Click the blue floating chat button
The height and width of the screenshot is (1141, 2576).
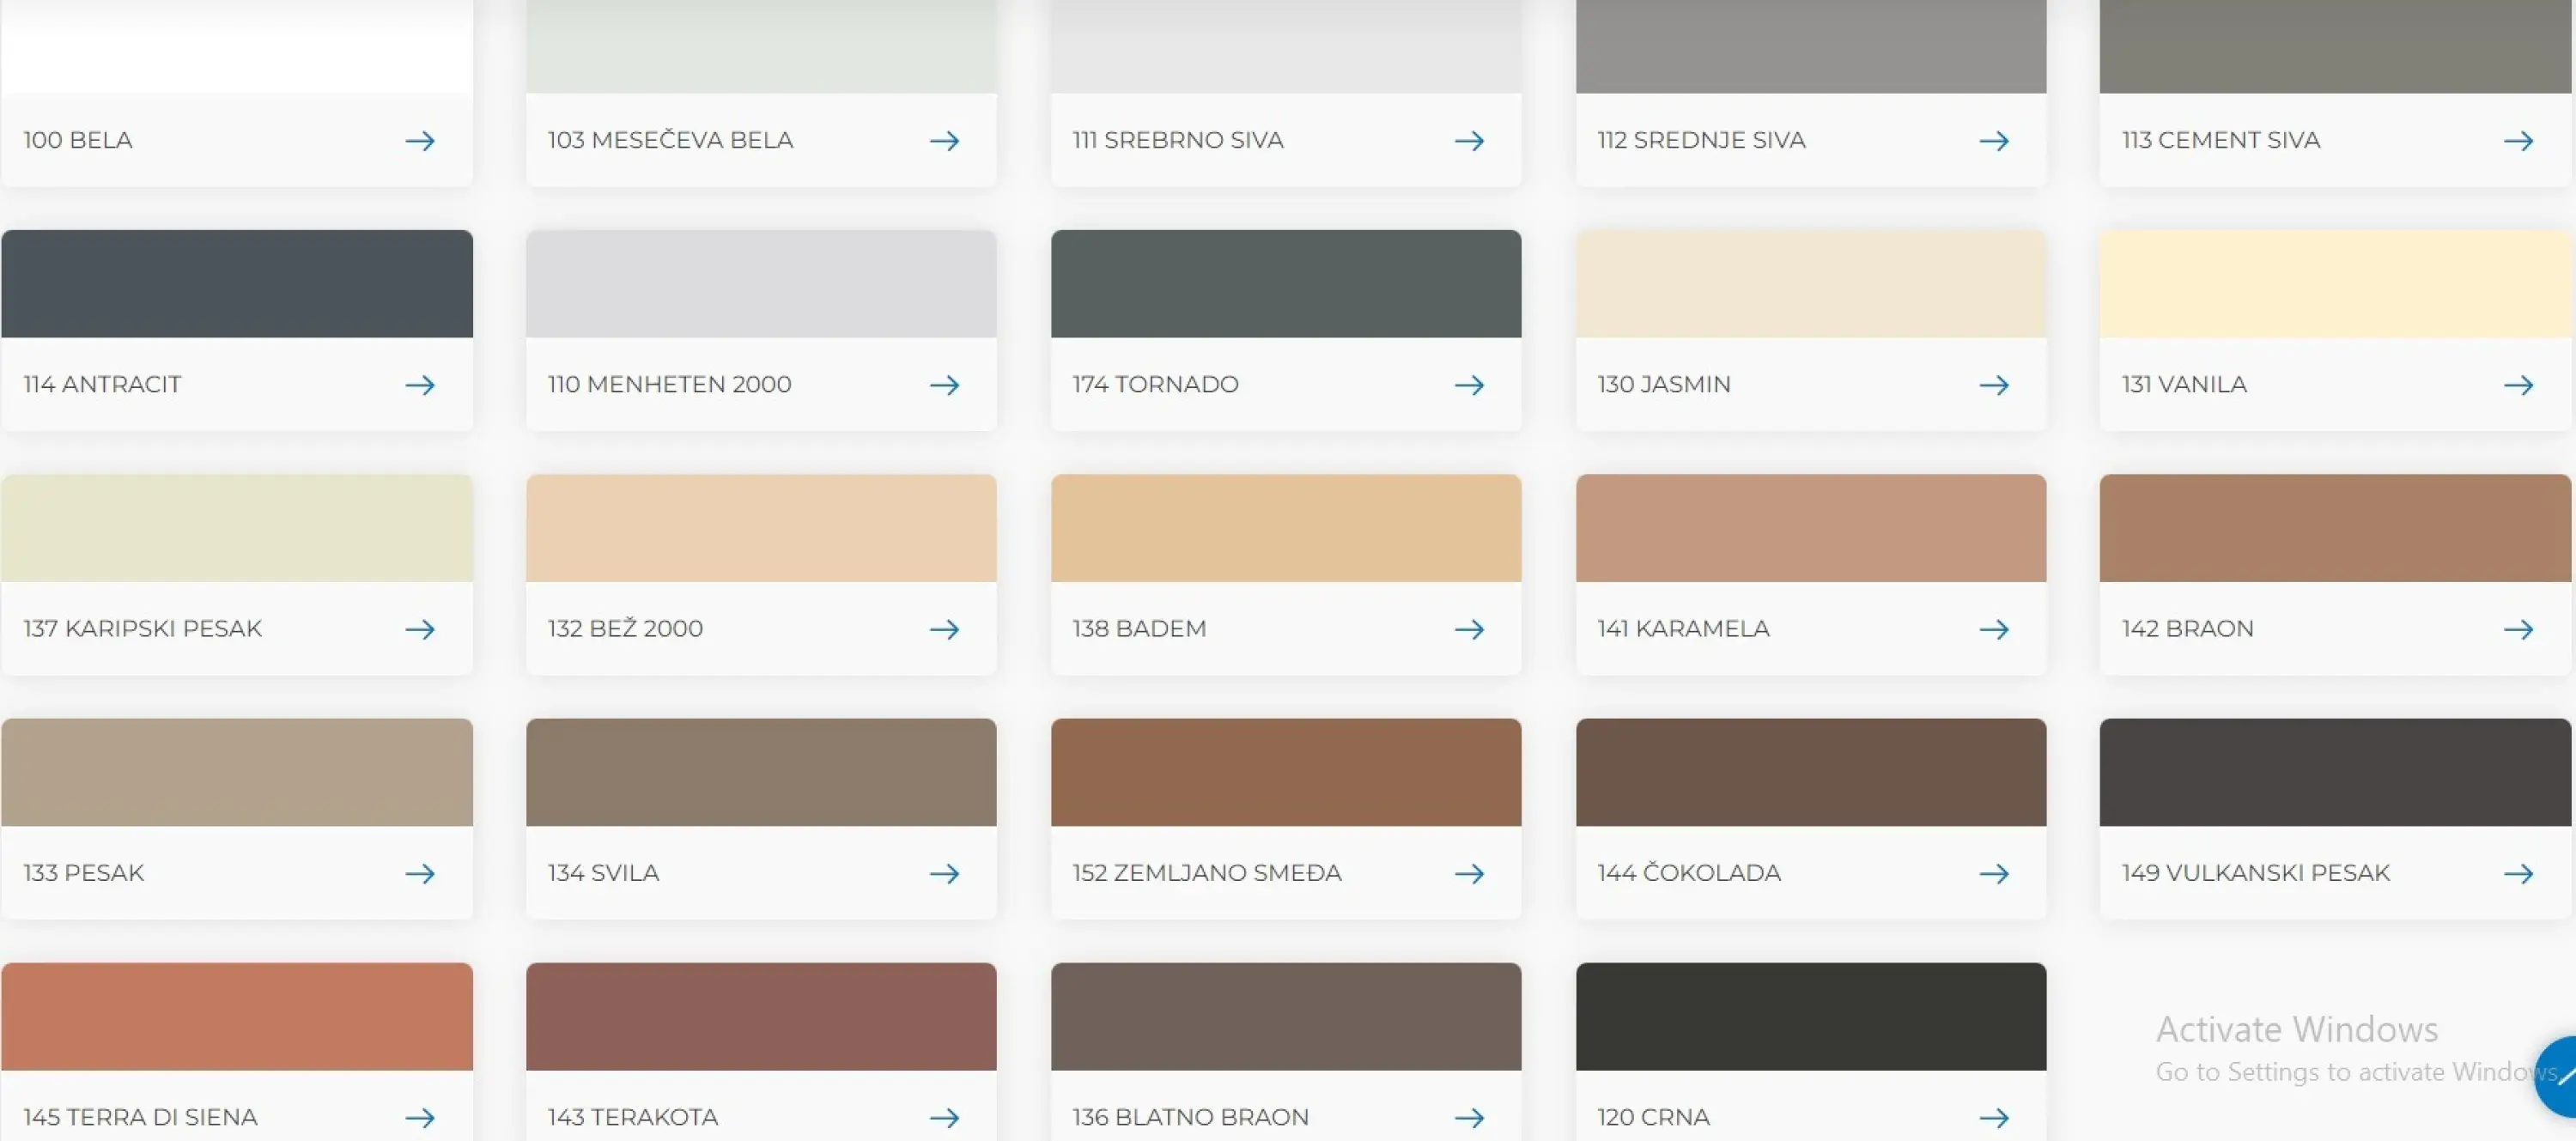tap(2557, 1077)
